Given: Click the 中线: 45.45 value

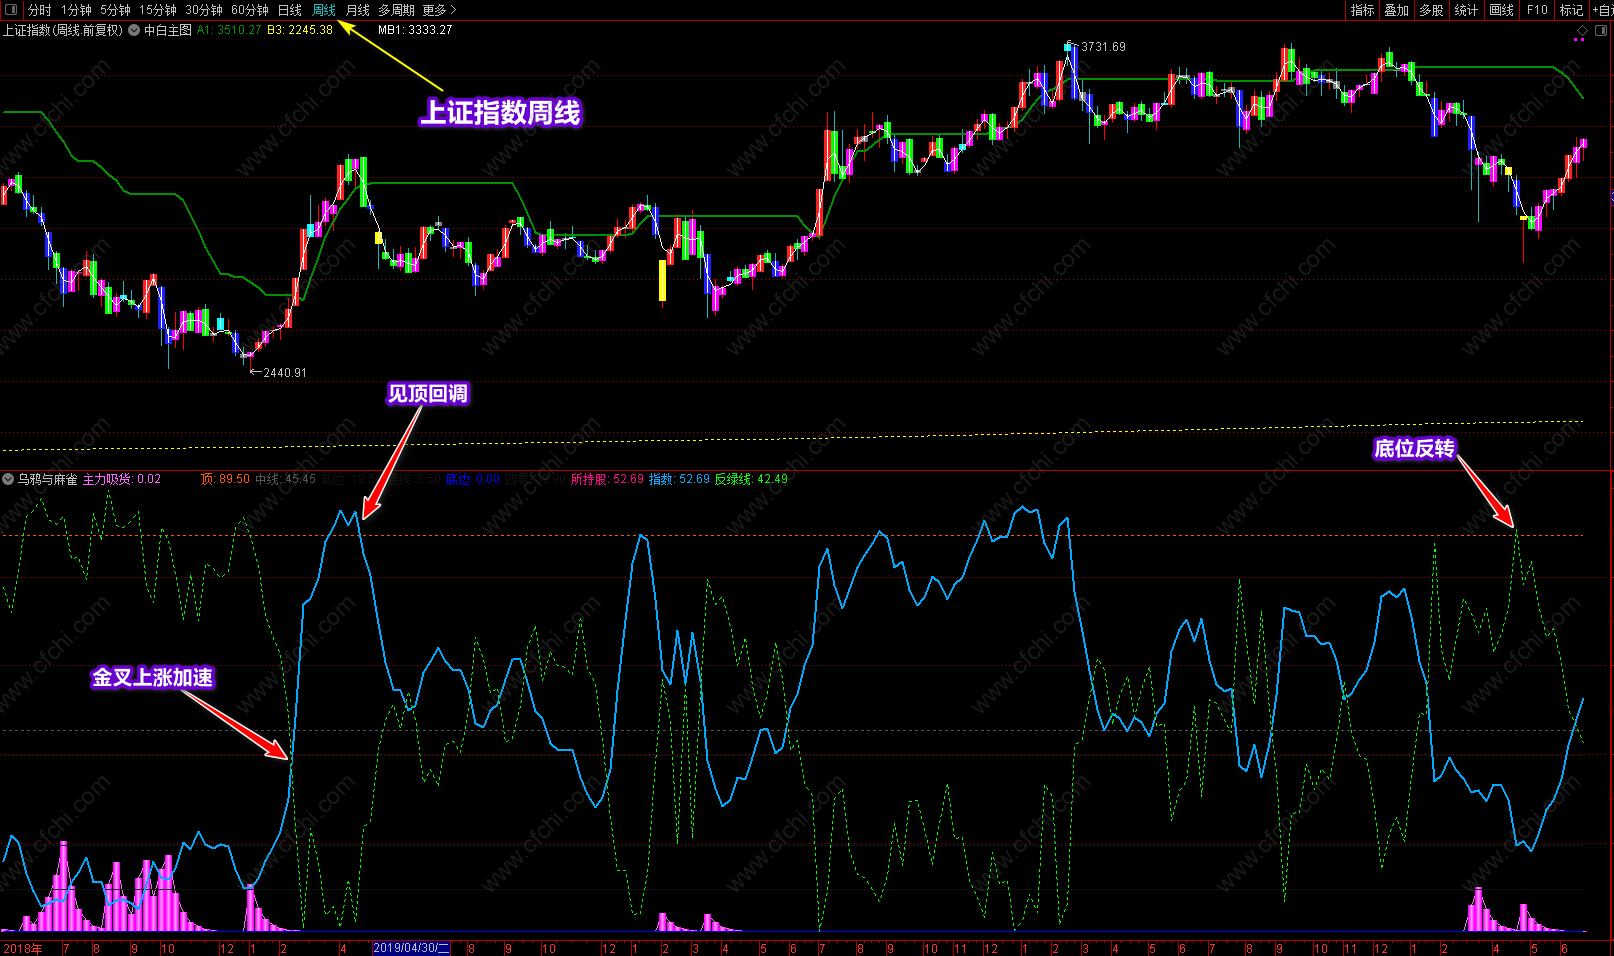Looking at the screenshot, I should (x=285, y=479).
